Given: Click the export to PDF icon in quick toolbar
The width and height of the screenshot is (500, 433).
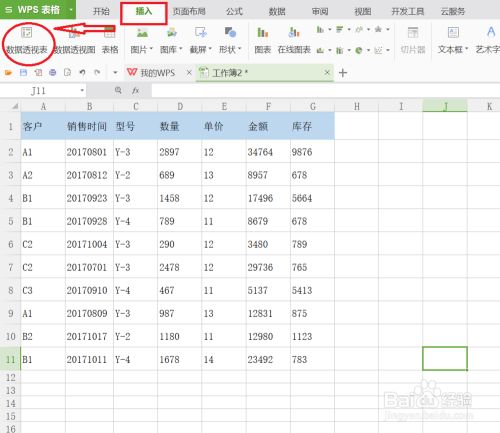Looking at the screenshot, I should [x=38, y=72].
